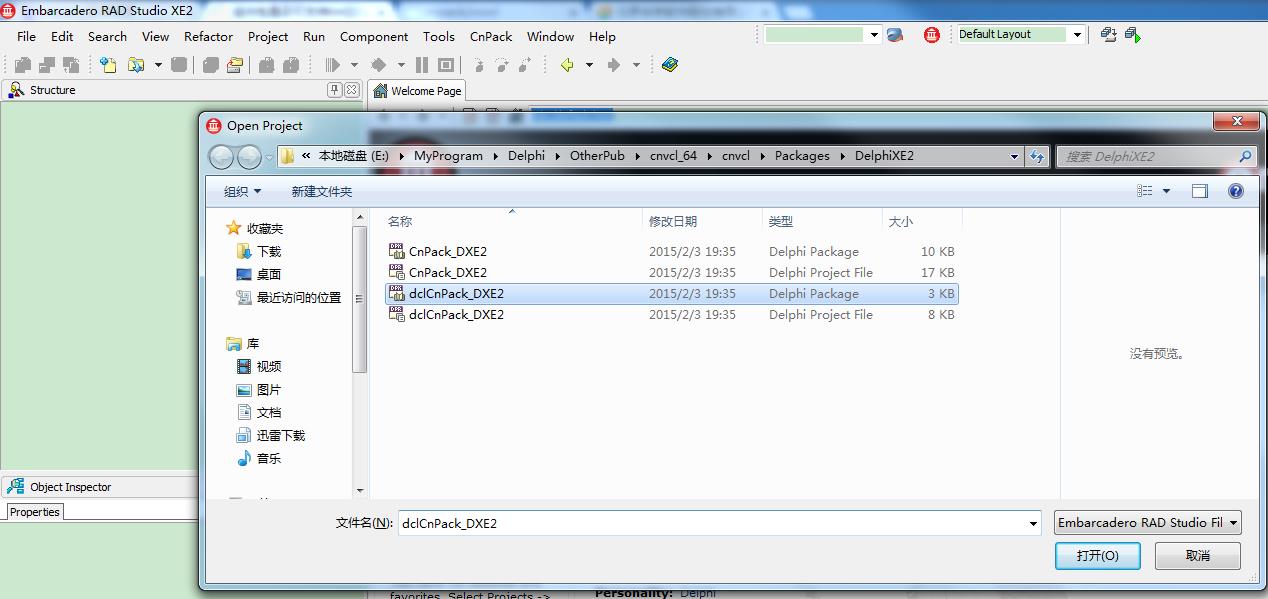Select 桌面 in the navigation pane
This screenshot has height=599, width=1268.
[268, 274]
